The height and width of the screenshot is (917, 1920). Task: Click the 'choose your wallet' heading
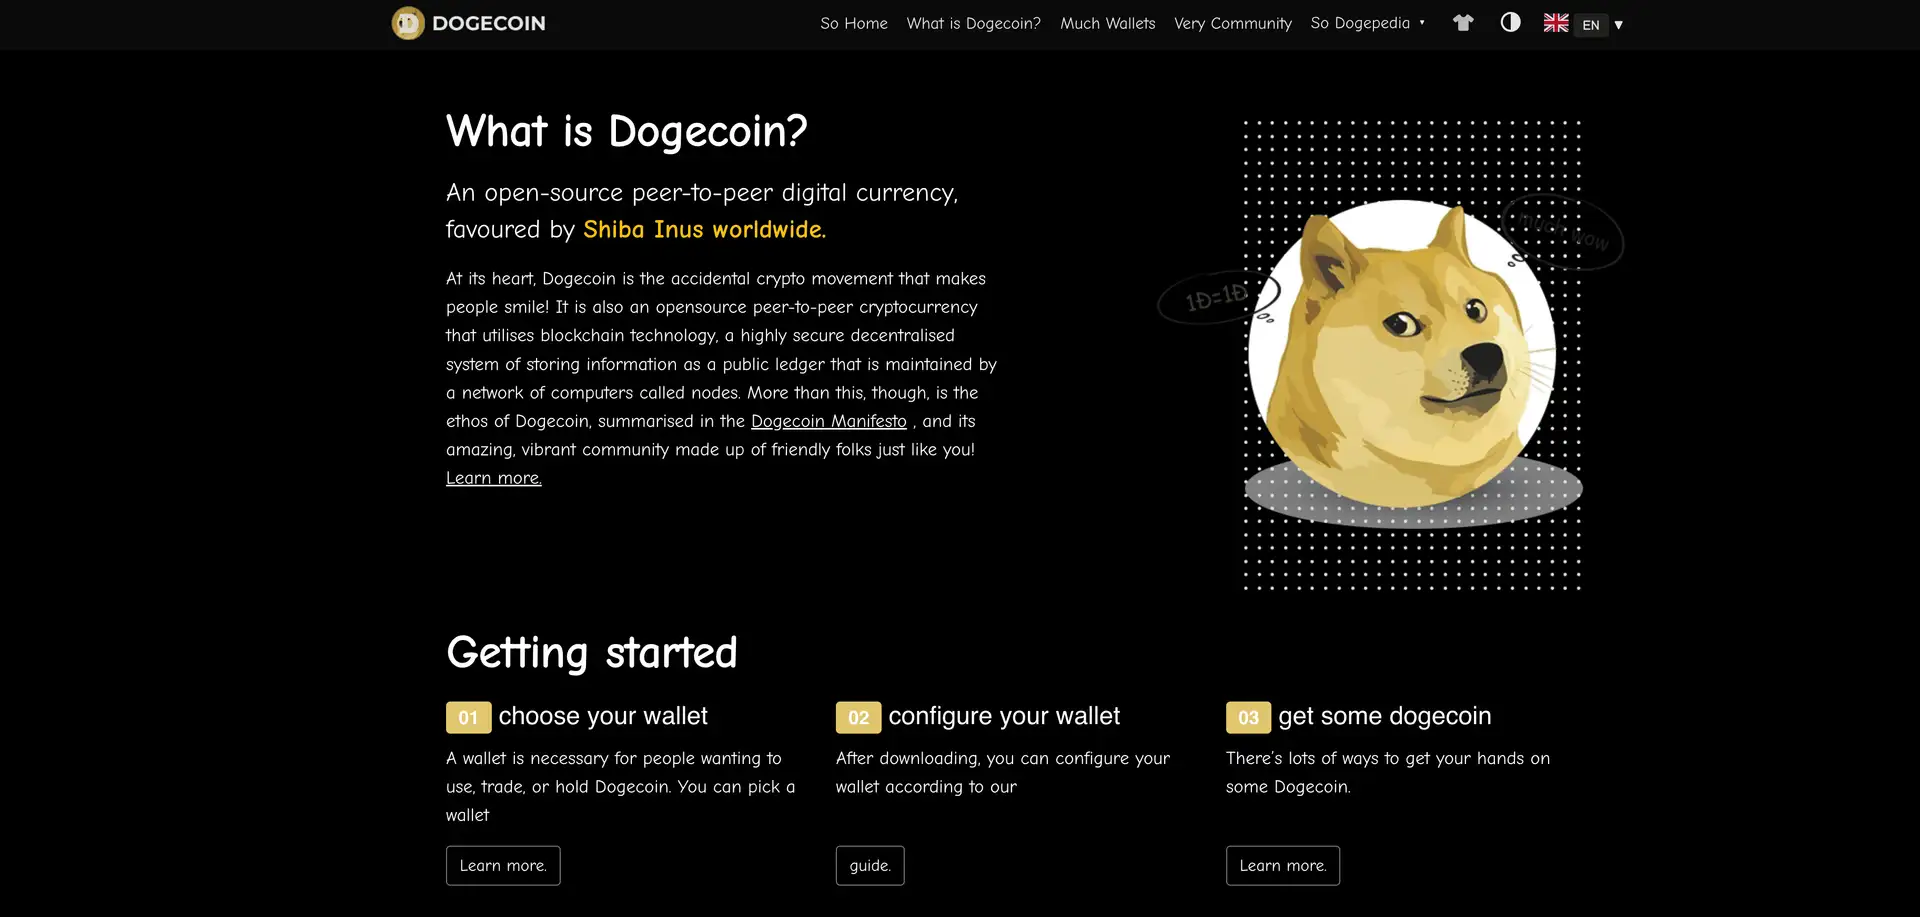(x=603, y=716)
